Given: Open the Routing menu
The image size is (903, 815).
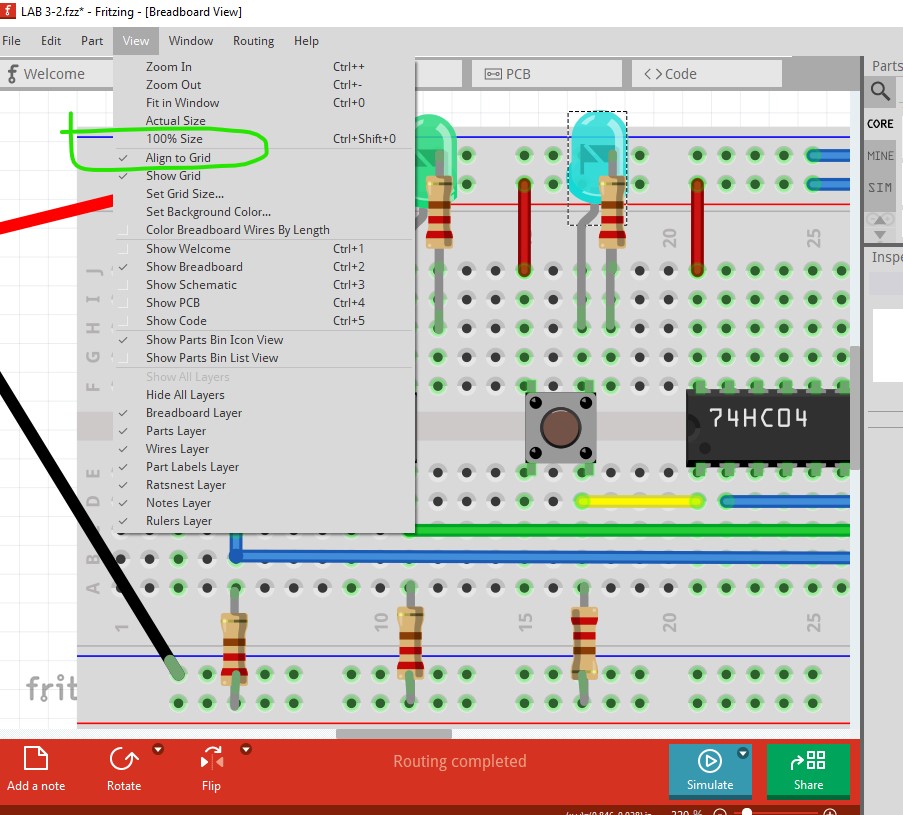Looking at the screenshot, I should coord(253,41).
